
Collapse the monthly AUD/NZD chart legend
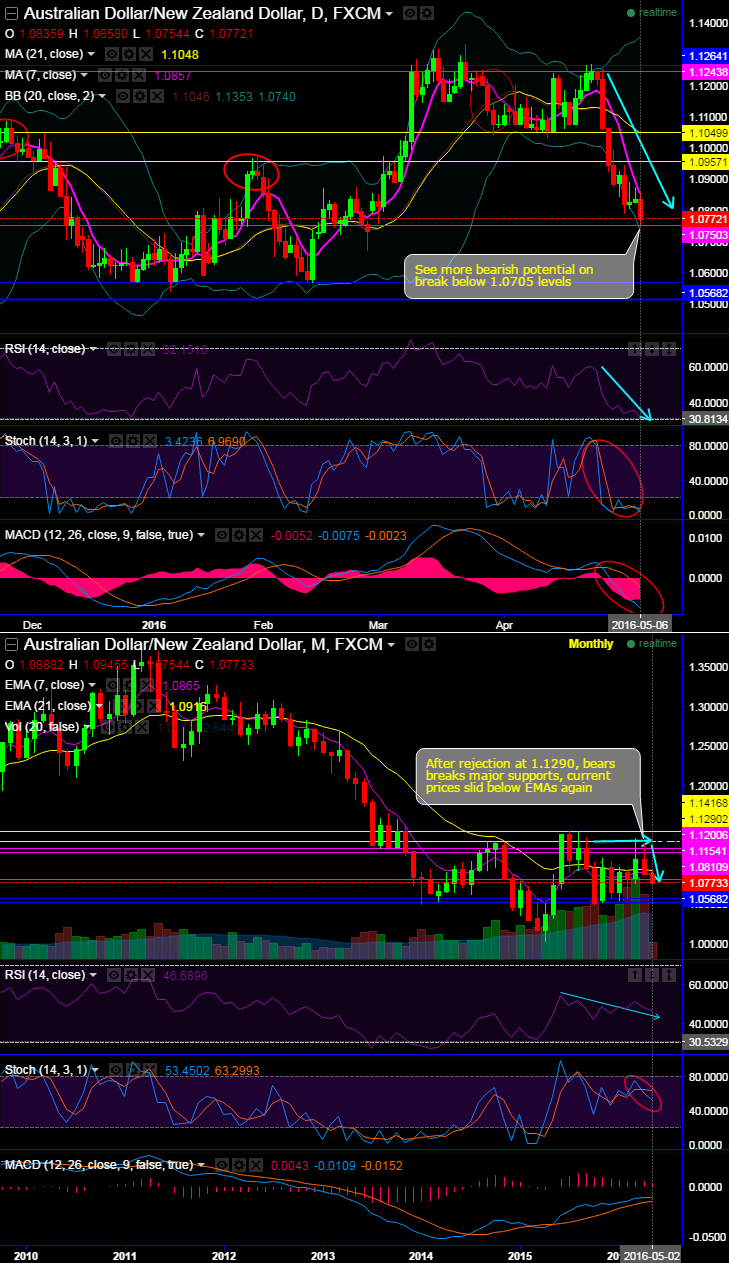point(12,645)
